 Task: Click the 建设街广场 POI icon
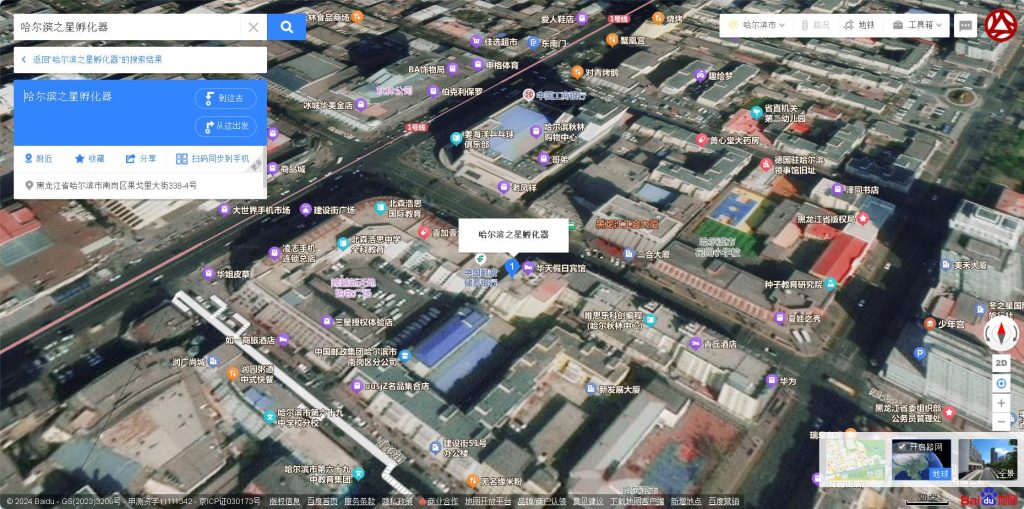point(305,210)
